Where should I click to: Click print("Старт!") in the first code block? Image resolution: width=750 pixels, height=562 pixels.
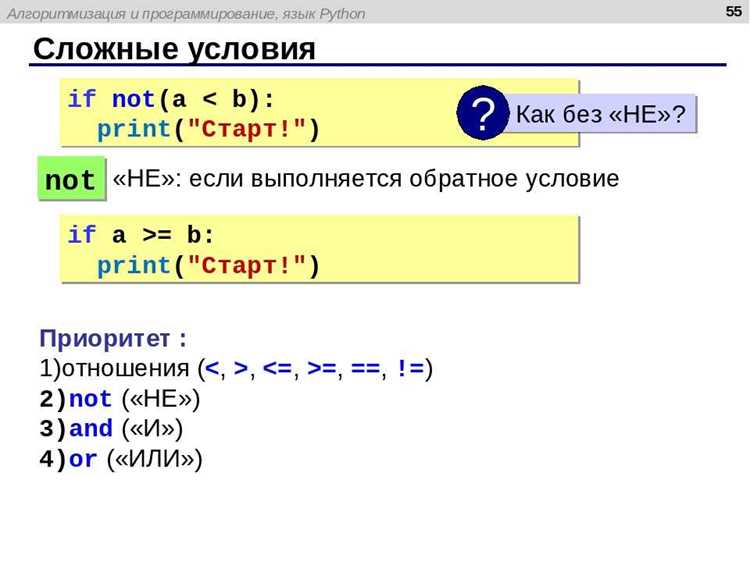tap(208, 129)
